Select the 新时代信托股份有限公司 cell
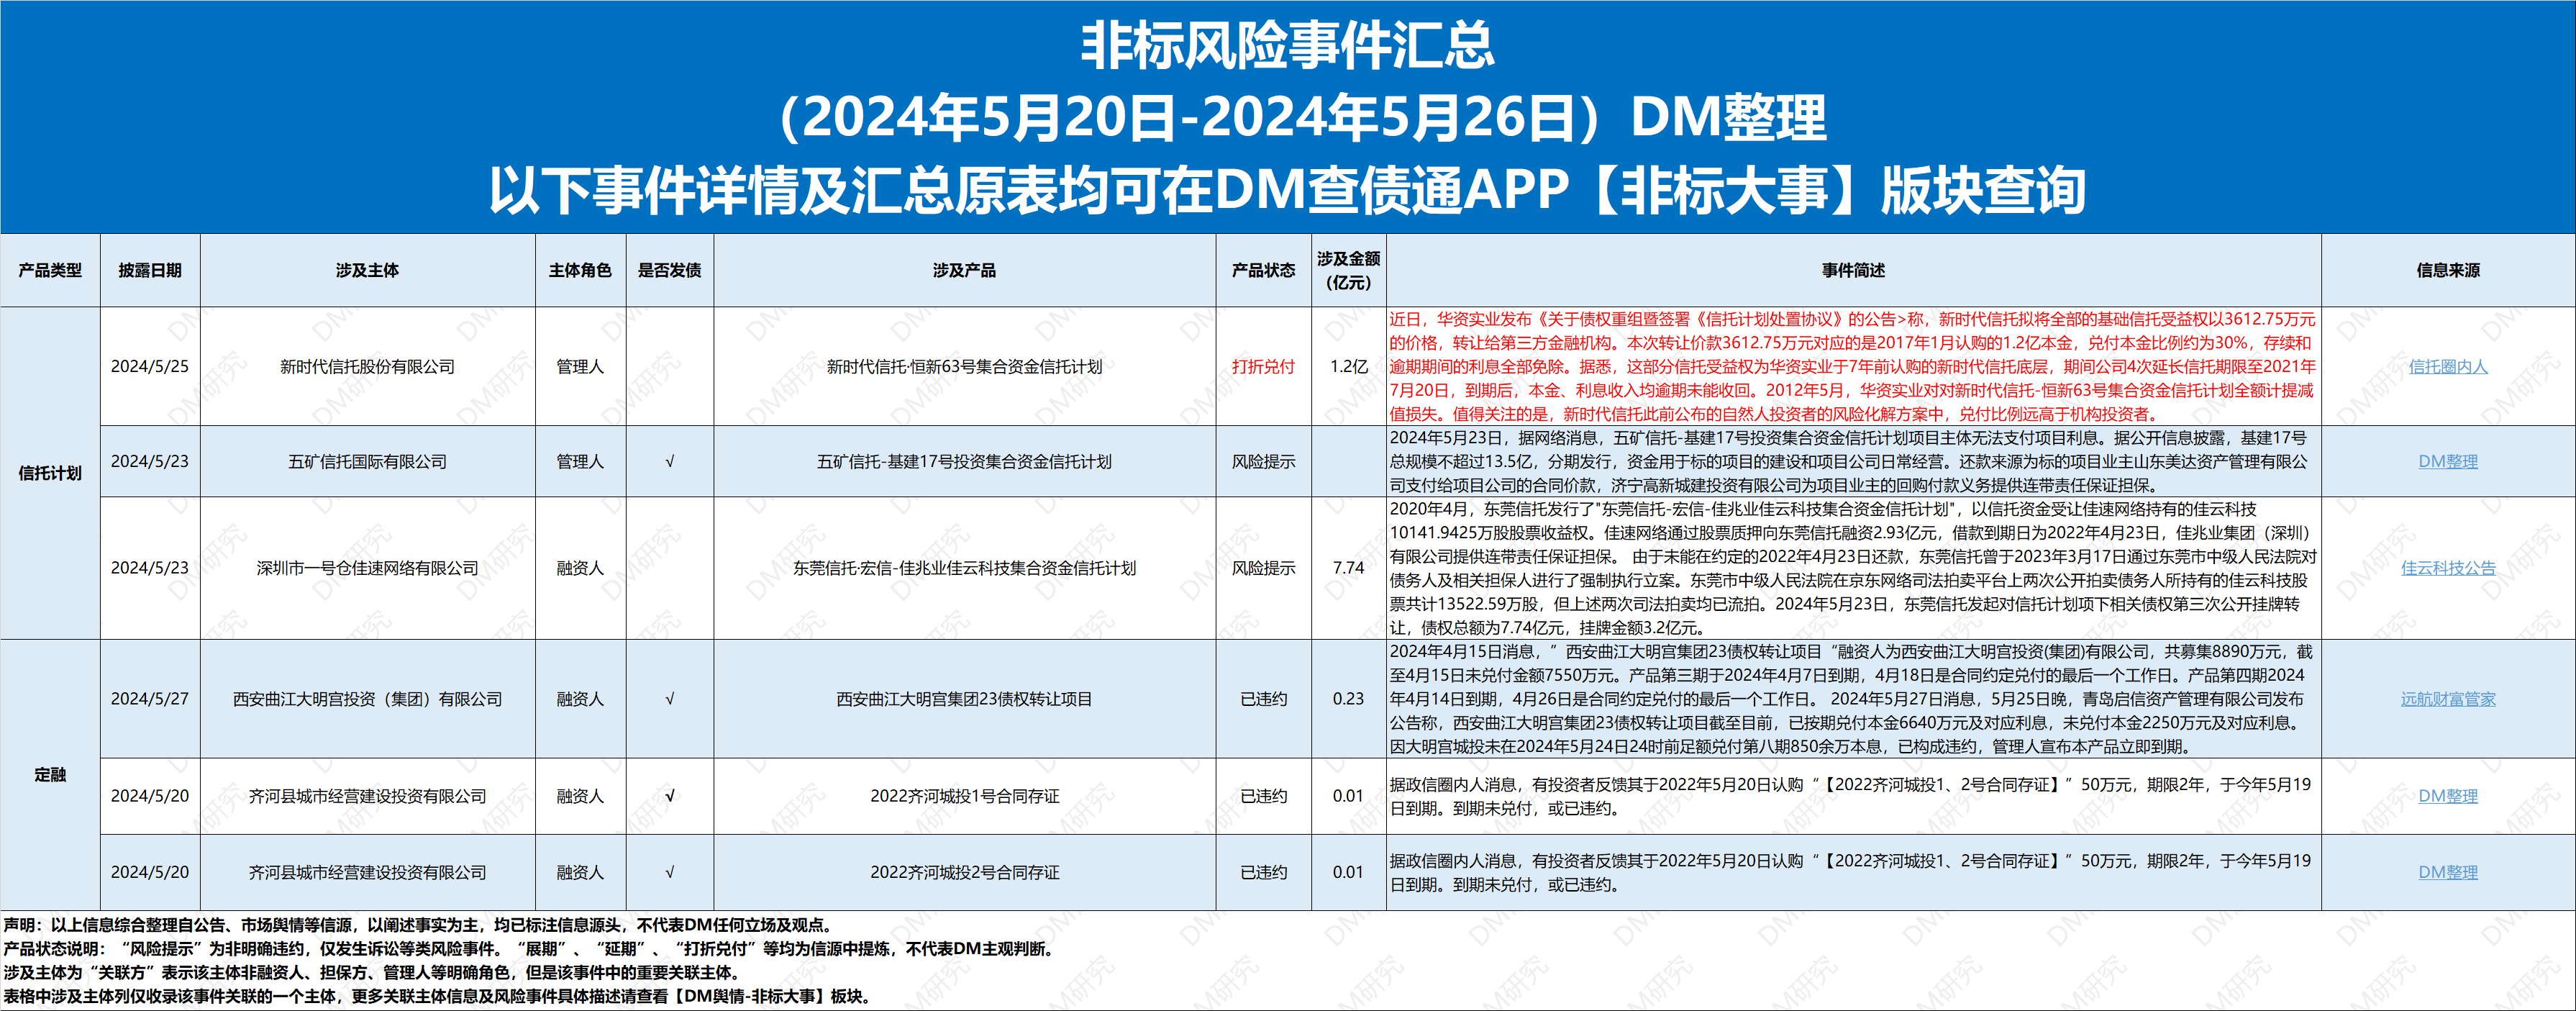The height and width of the screenshot is (1011, 2576). pyautogui.click(x=367, y=367)
